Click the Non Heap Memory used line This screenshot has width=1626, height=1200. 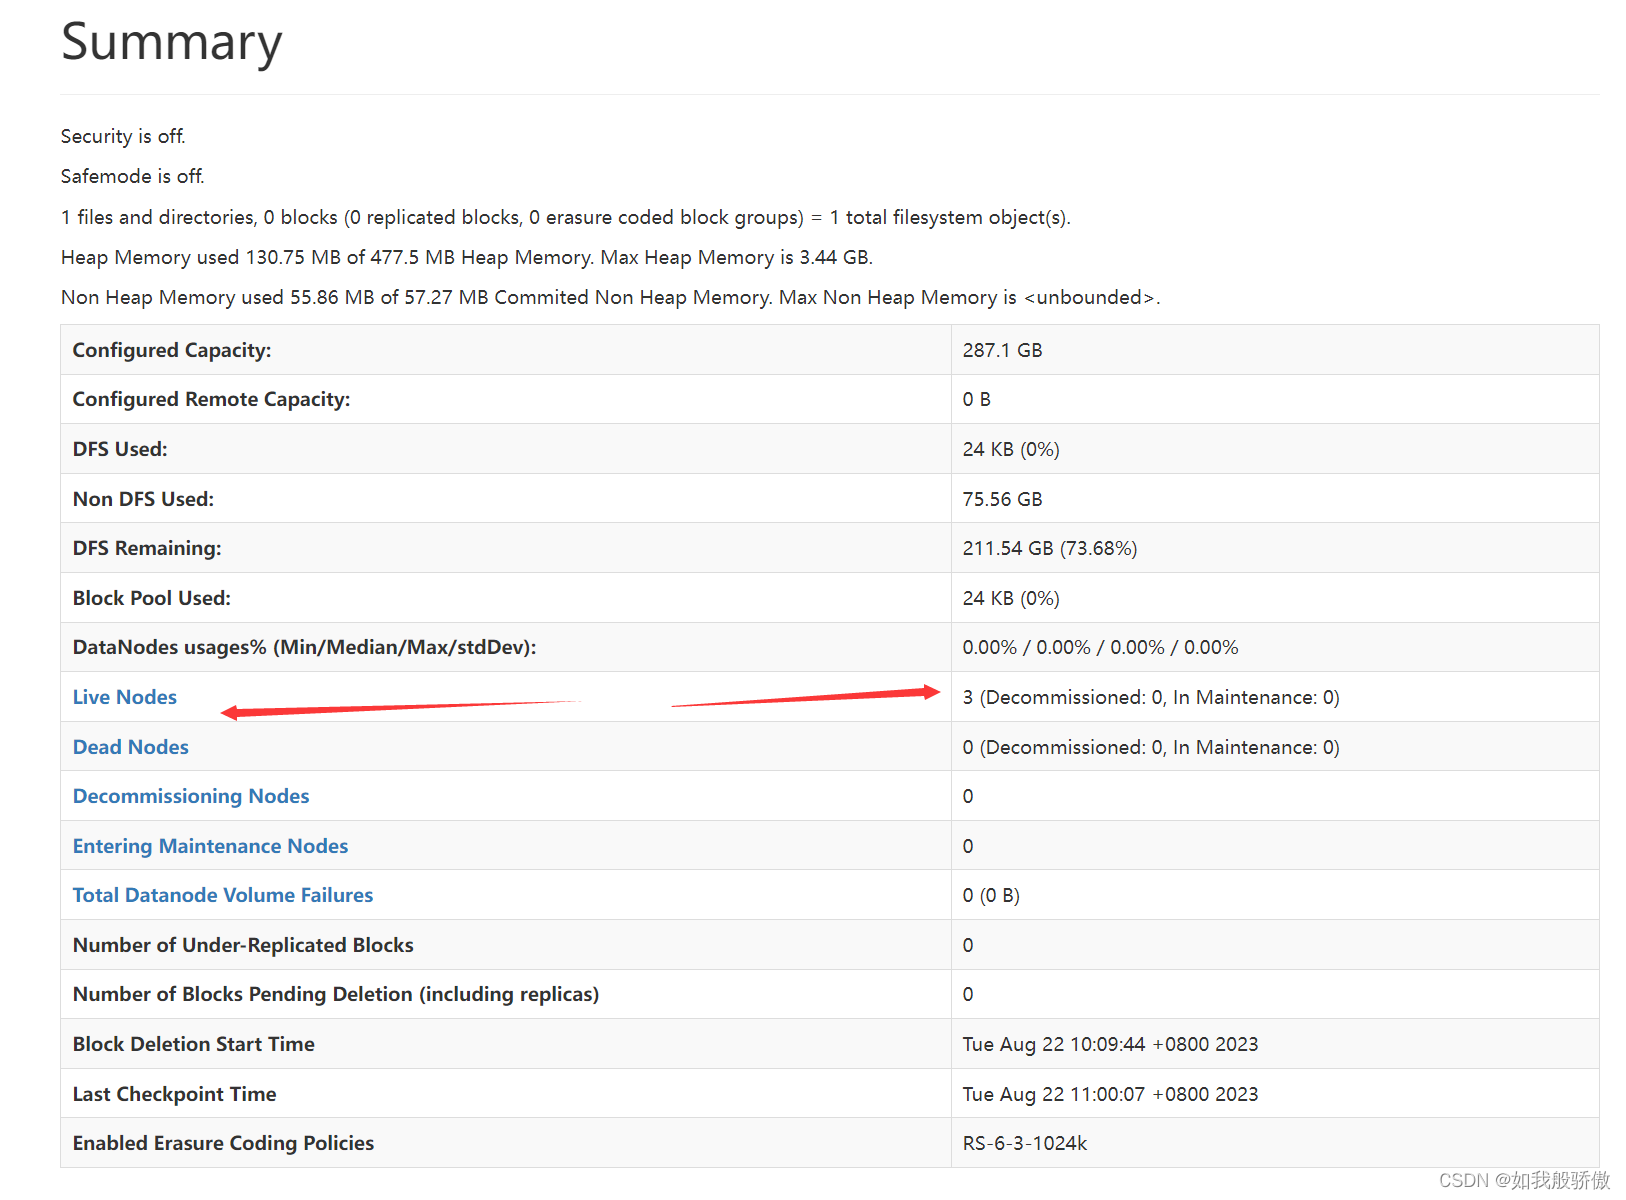[611, 297]
